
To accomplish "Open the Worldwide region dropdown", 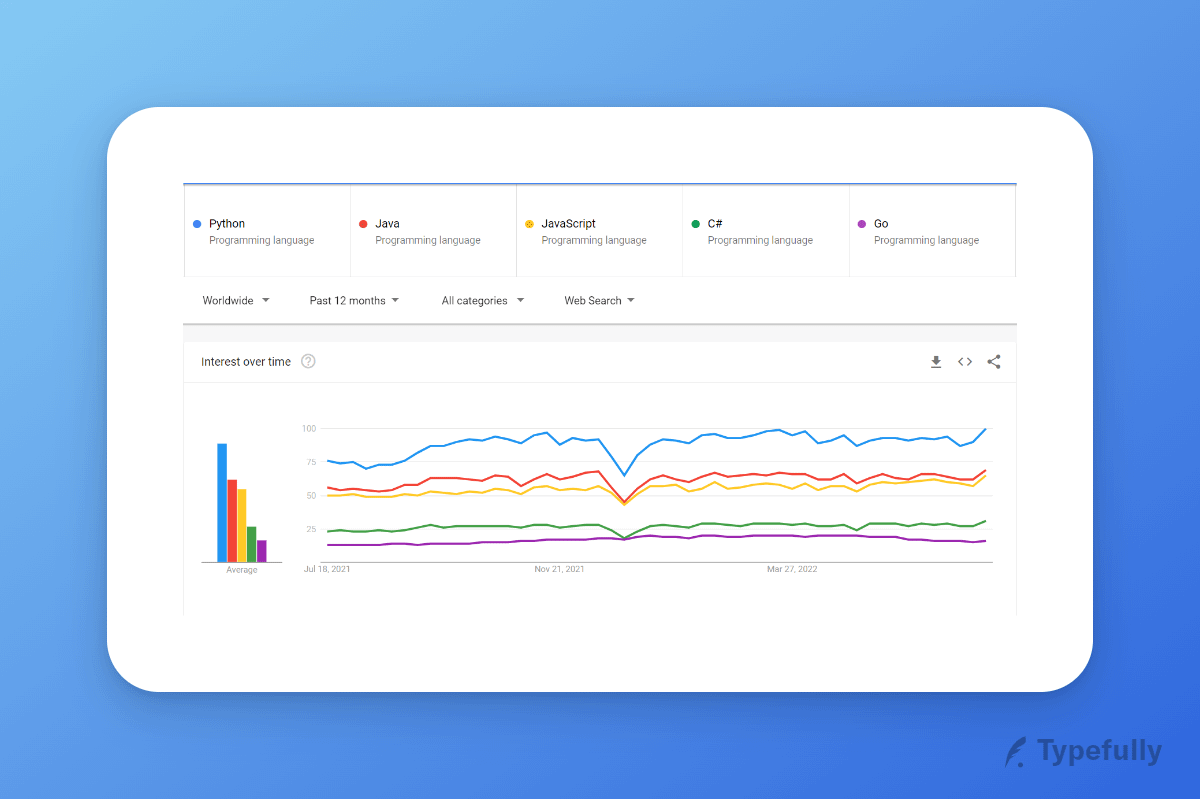I will (x=236, y=300).
